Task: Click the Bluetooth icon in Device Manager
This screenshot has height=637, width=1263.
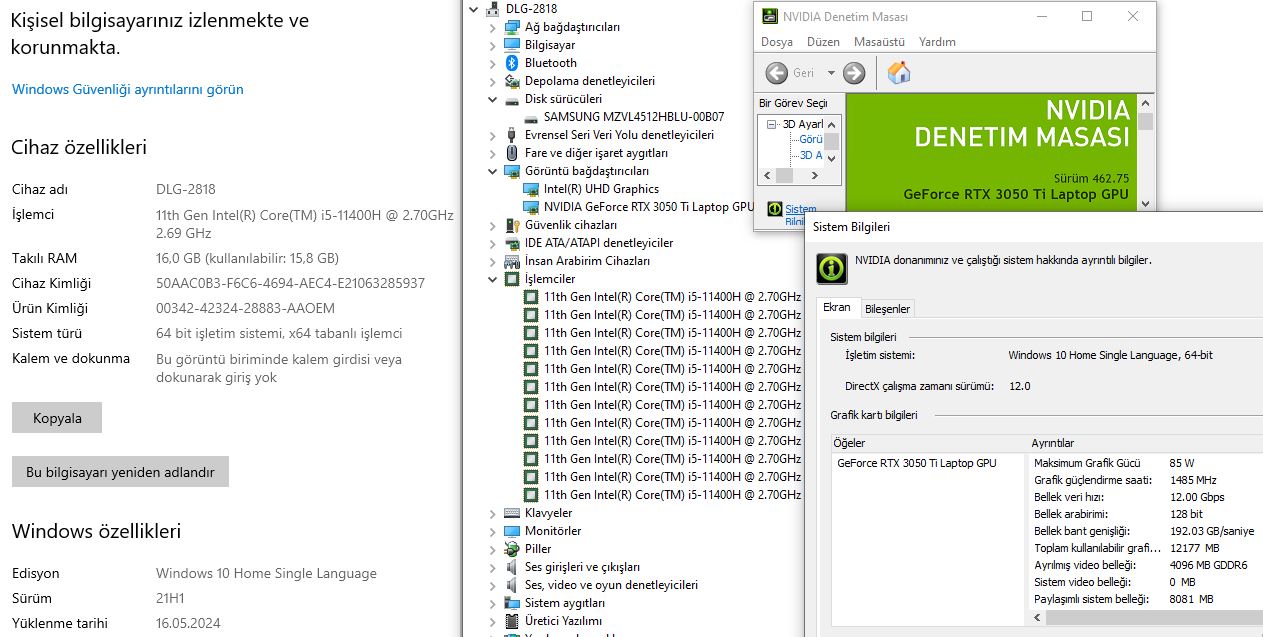Action: coord(511,63)
